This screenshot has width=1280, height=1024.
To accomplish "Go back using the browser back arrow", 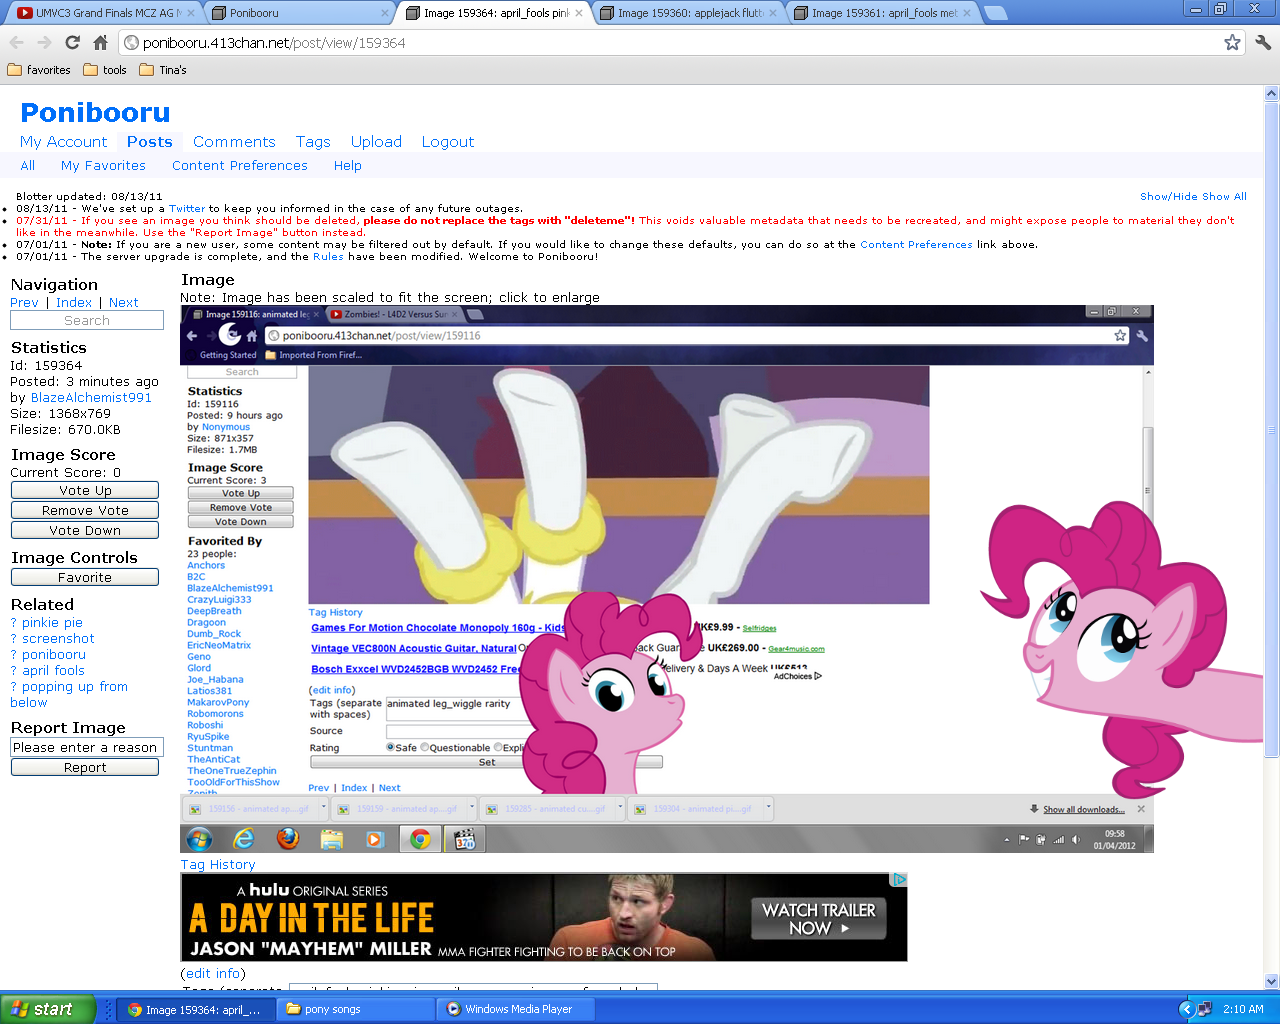I will click(x=16, y=43).
